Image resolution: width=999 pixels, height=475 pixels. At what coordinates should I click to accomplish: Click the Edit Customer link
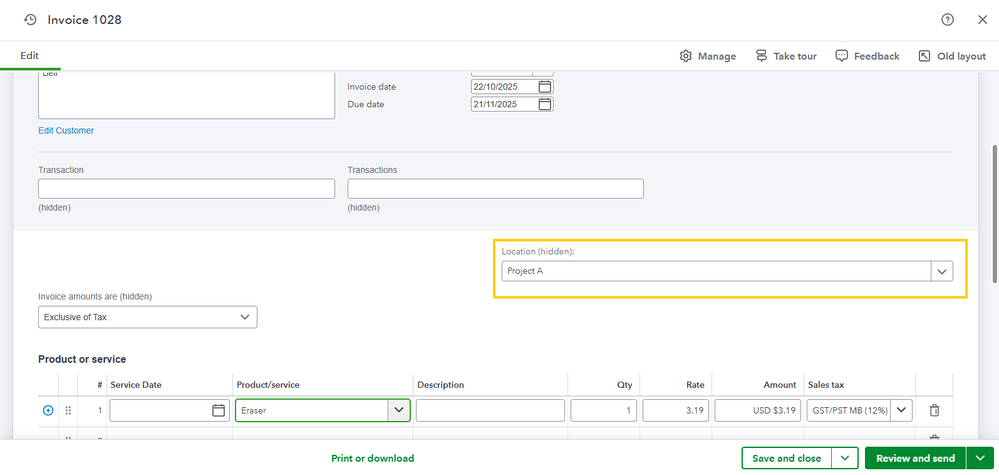click(x=66, y=131)
